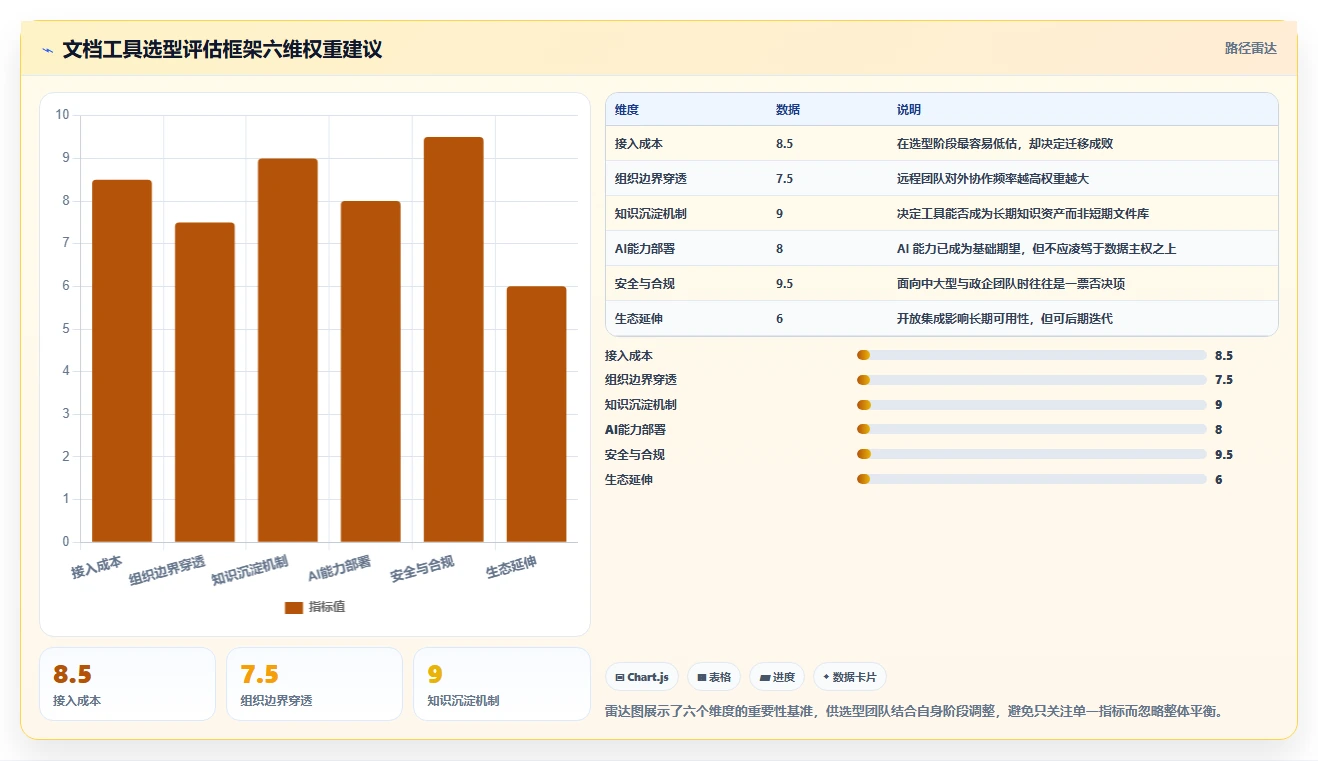Click the 组织边界穿透 bar in chart
This screenshot has height=761, width=1318.
205,382
